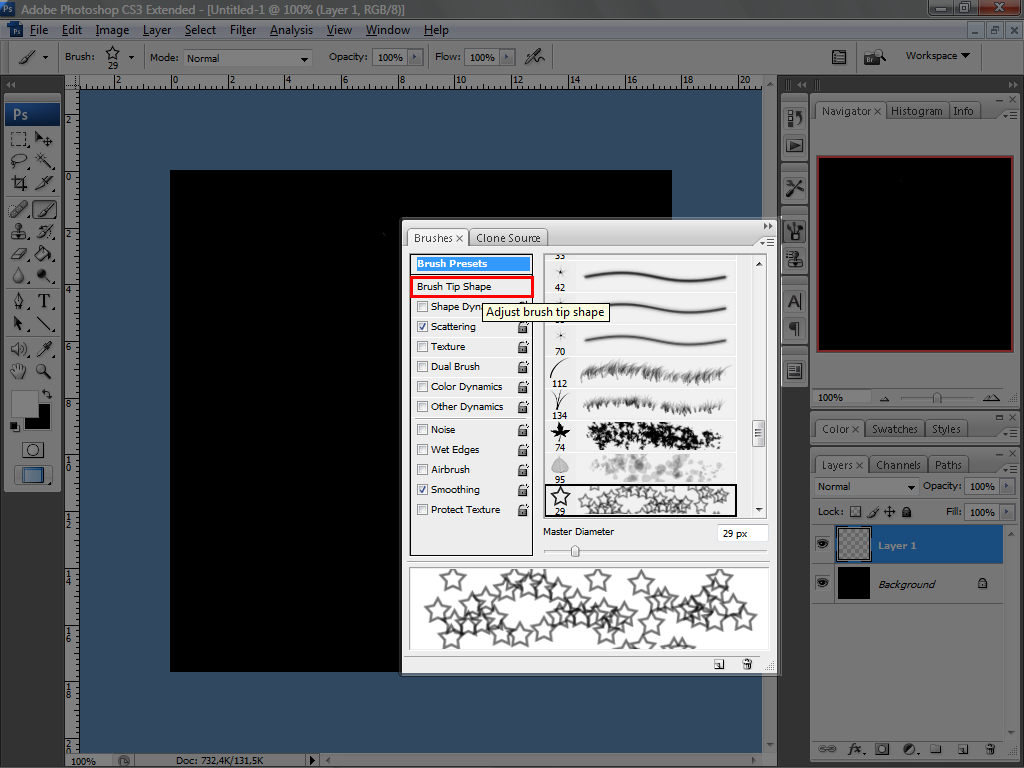The height and width of the screenshot is (768, 1024).
Task: Uncheck the Smoothing option
Action: pos(423,490)
